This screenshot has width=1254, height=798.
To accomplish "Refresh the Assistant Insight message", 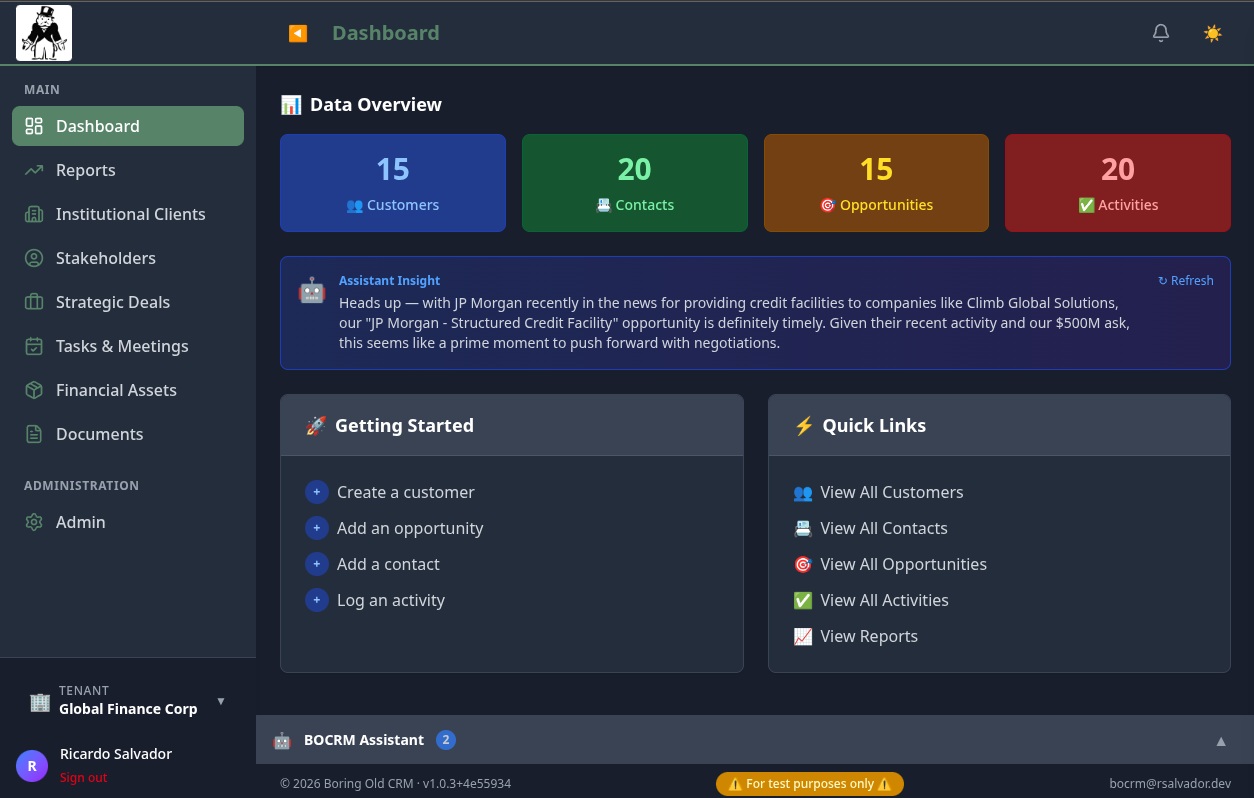I will [1185, 280].
